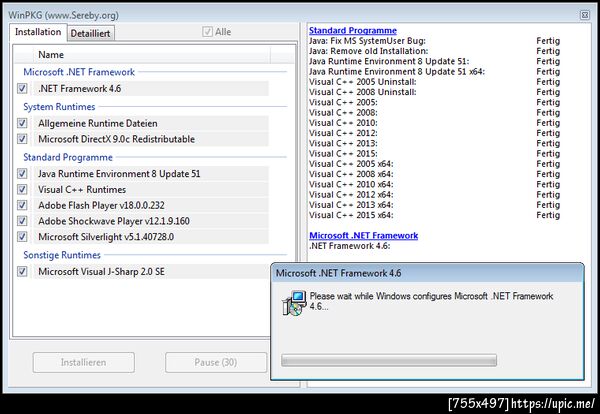The image size is (600, 414).
Task: Uncheck Java Runtime Environment 8 Update 51
Action: pos(22,174)
